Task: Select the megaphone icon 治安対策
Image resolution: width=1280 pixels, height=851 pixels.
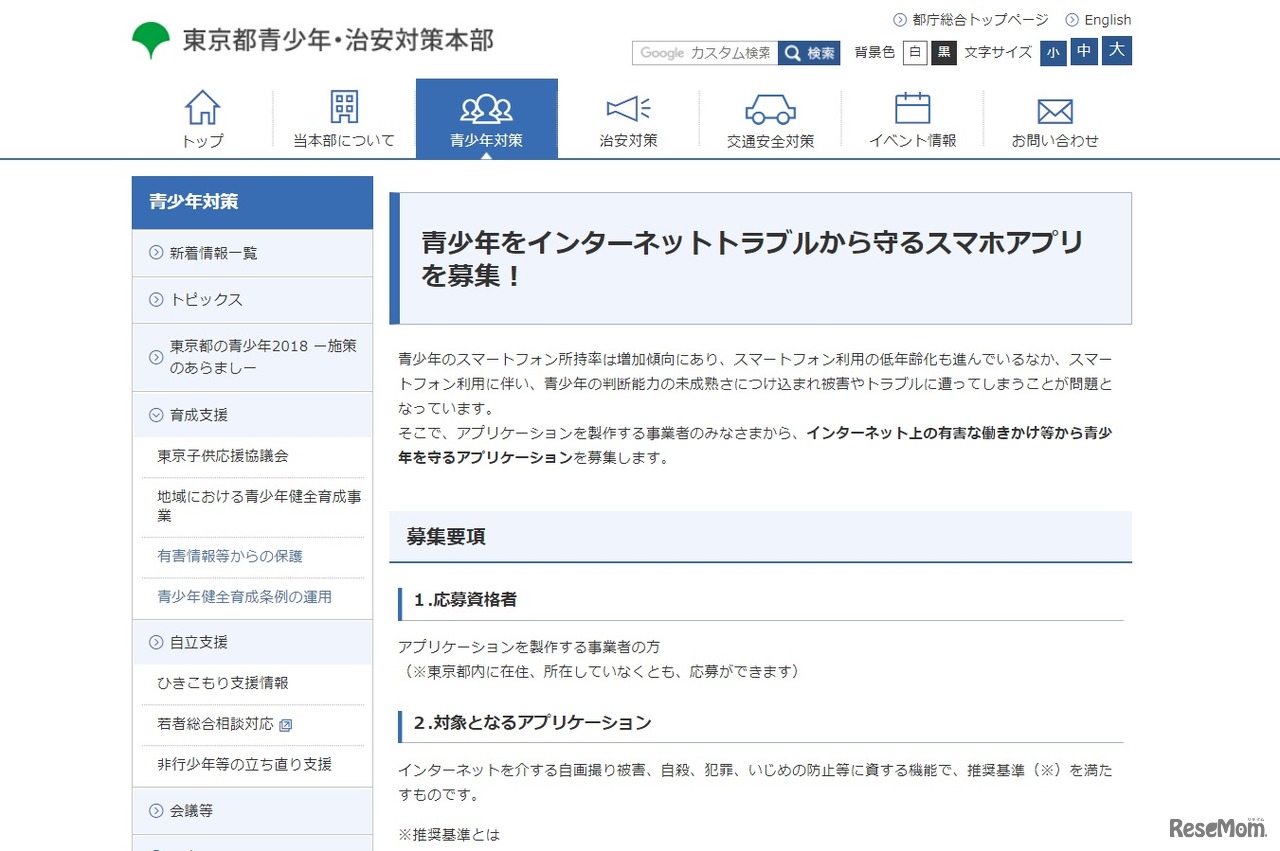Action: click(628, 108)
